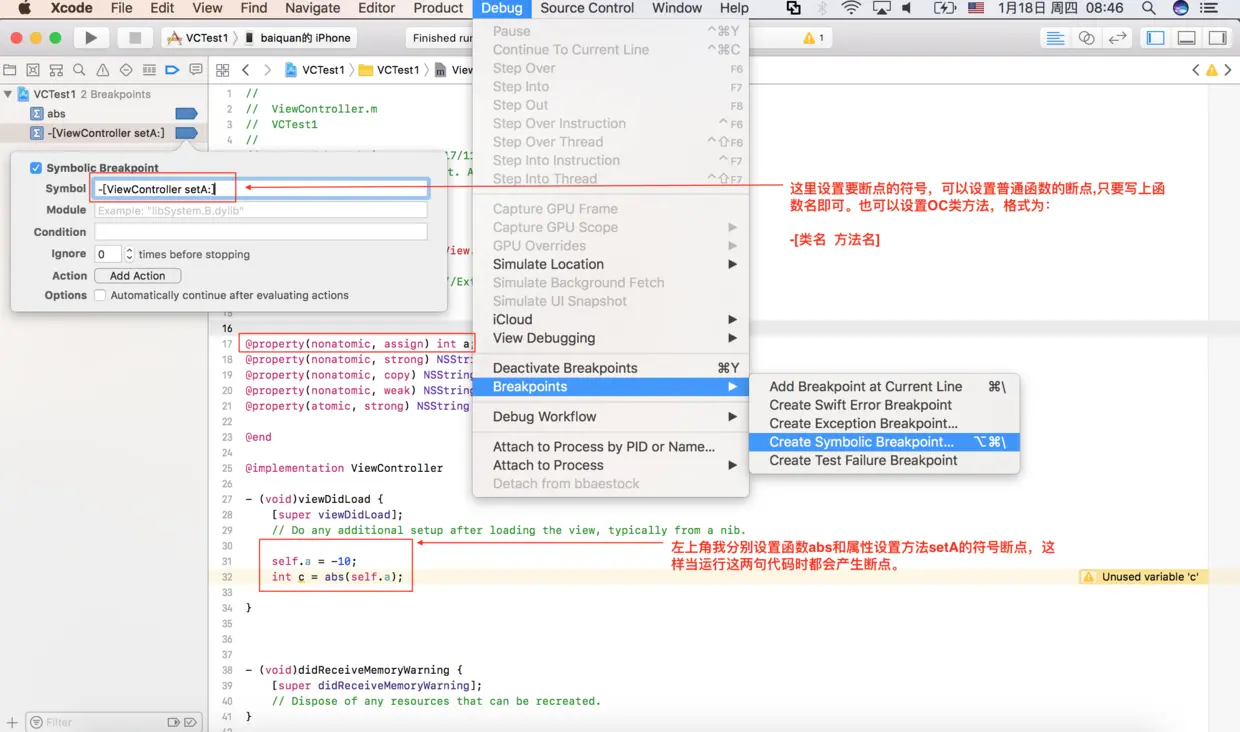Screen dimensions: 1240x732
Task: Jump to previous issue arrow
Action: click(1196, 70)
